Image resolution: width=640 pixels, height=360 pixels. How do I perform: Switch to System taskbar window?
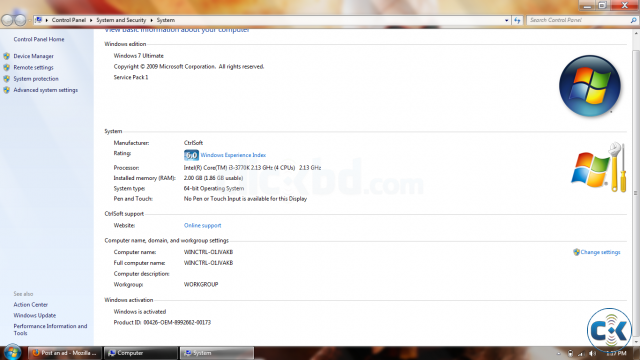tap(217, 353)
